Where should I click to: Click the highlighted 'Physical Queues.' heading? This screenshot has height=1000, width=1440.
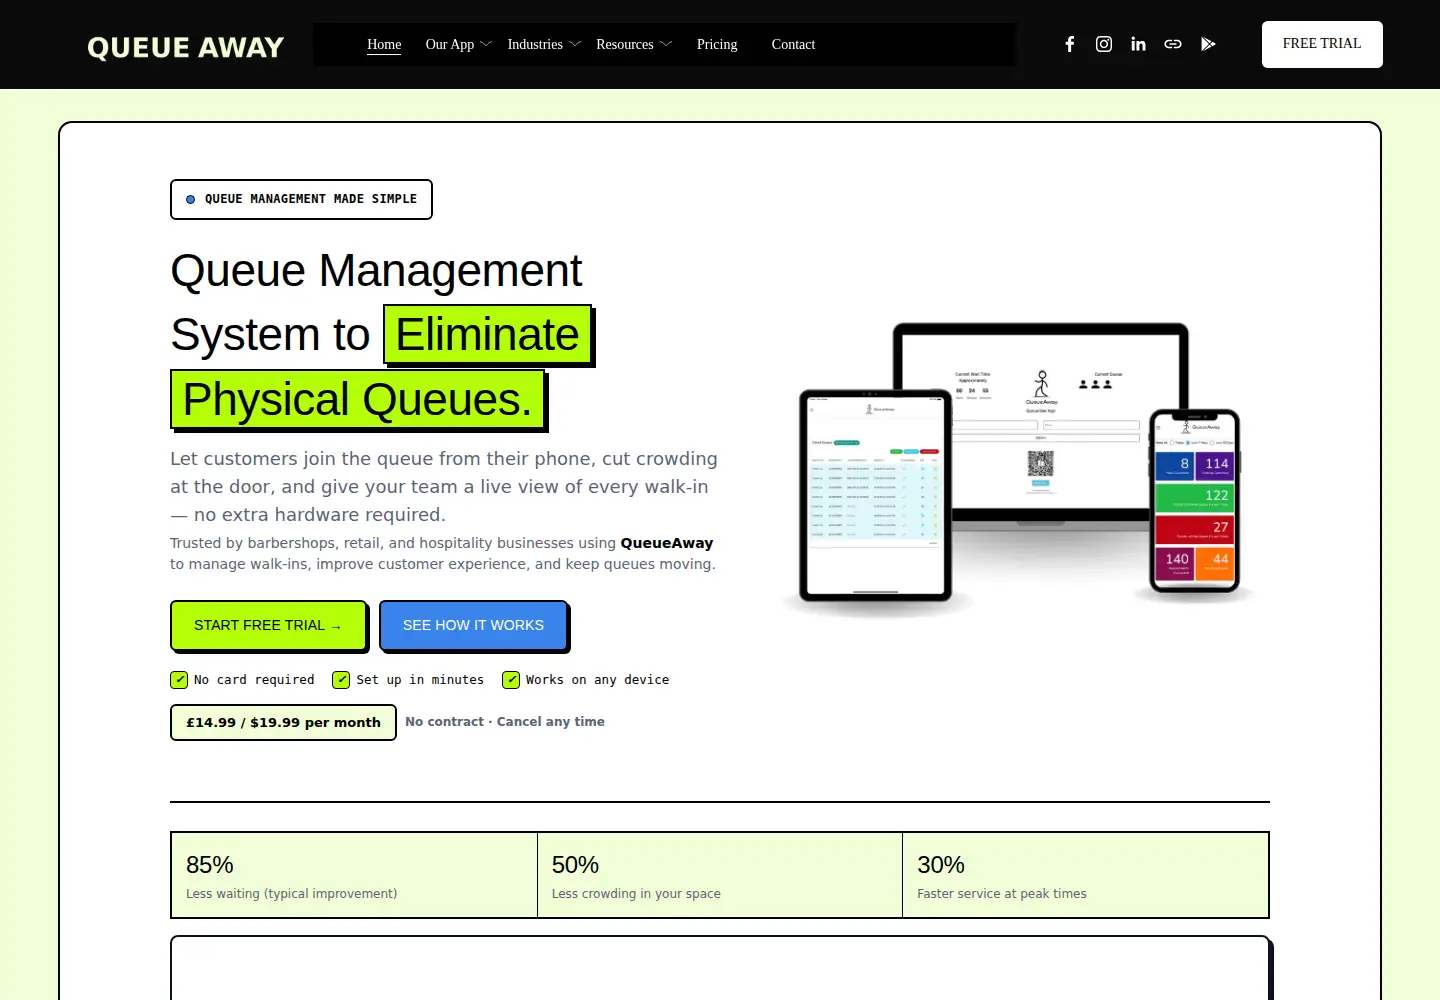coord(358,400)
